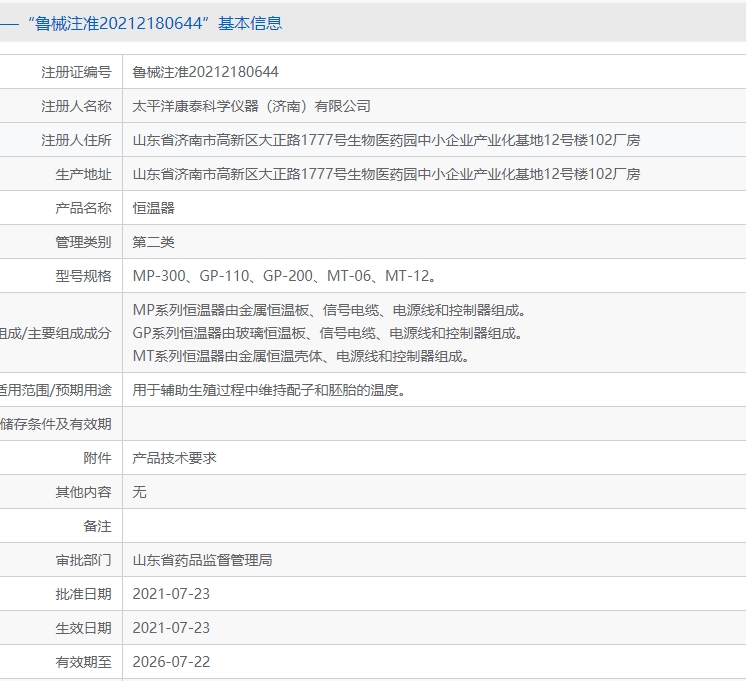Select the 审批部门 label
Image resolution: width=746 pixels, height=681 pixels.
(83, 560)
